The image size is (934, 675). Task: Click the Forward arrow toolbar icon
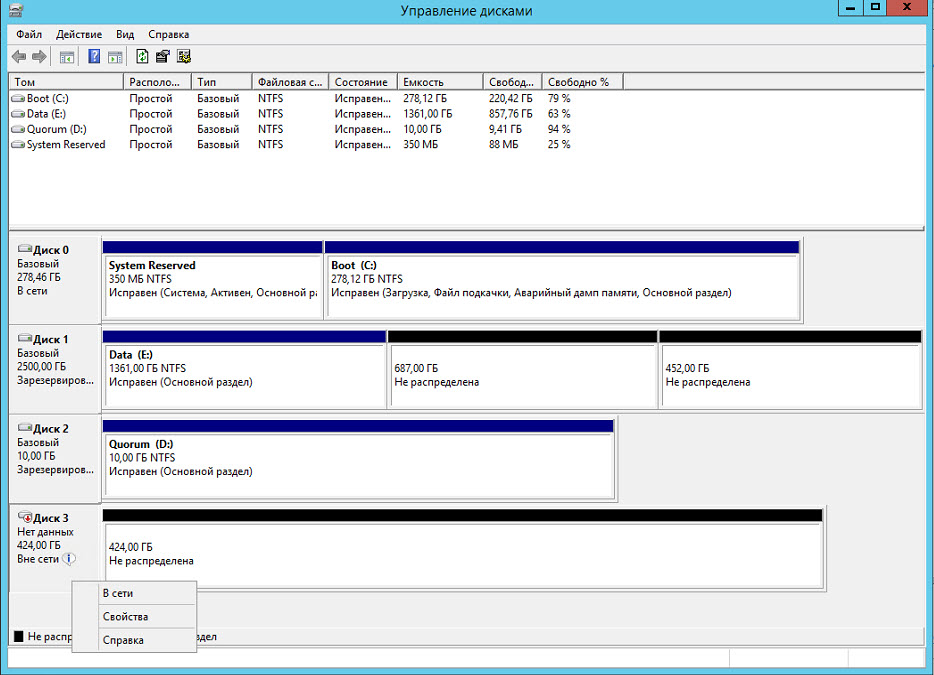click(39, 57)
